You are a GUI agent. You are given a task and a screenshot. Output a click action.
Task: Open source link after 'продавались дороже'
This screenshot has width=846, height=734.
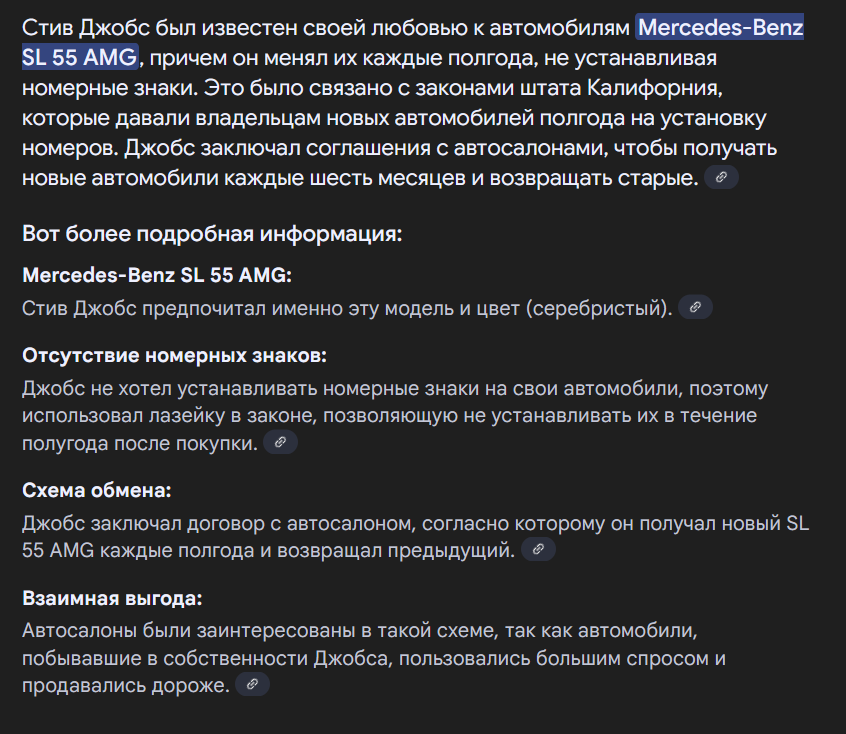click(252, 684)
